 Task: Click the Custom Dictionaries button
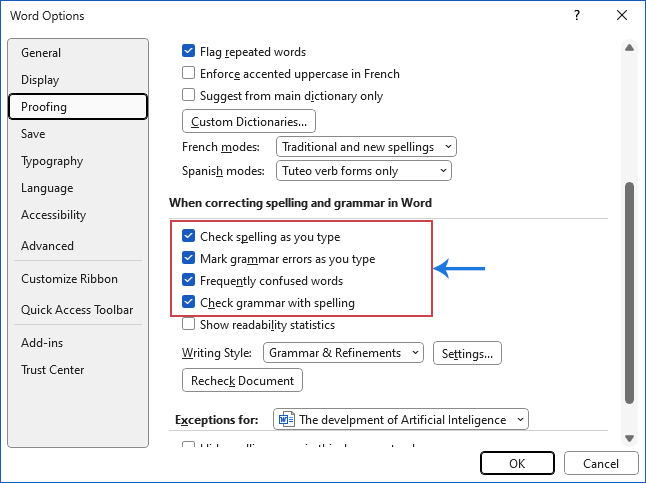click(x=249, y=122)
